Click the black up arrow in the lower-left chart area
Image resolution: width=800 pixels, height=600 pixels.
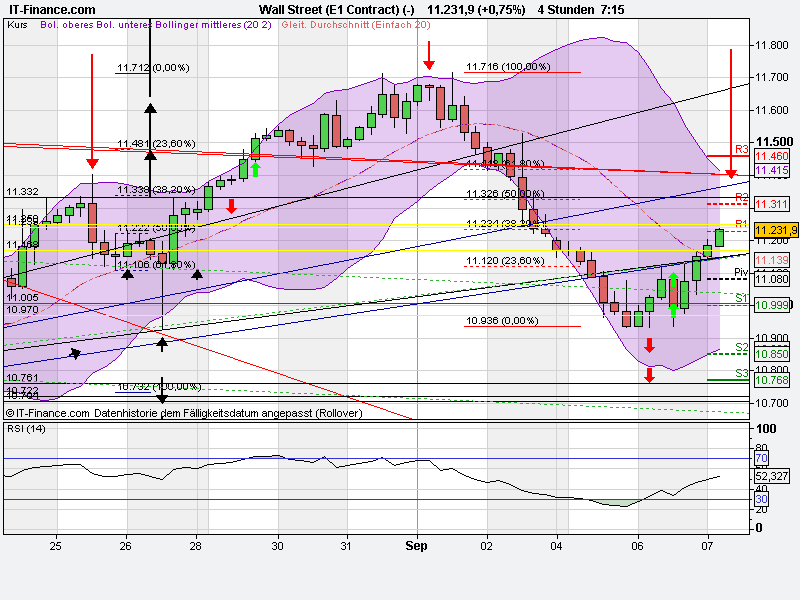[x=75, y=352]
